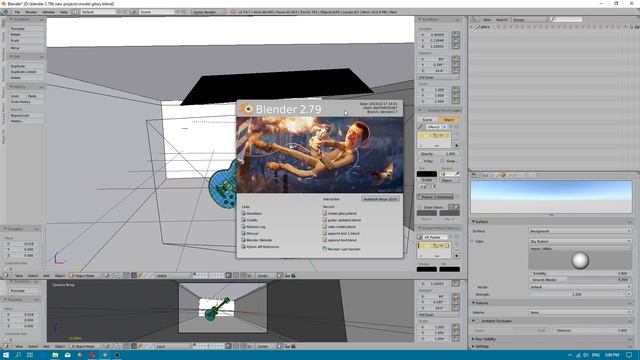The width and height of the screenshot is (640, 360).
Task: Open Surface shader Background dropdown
Action: 580,231
